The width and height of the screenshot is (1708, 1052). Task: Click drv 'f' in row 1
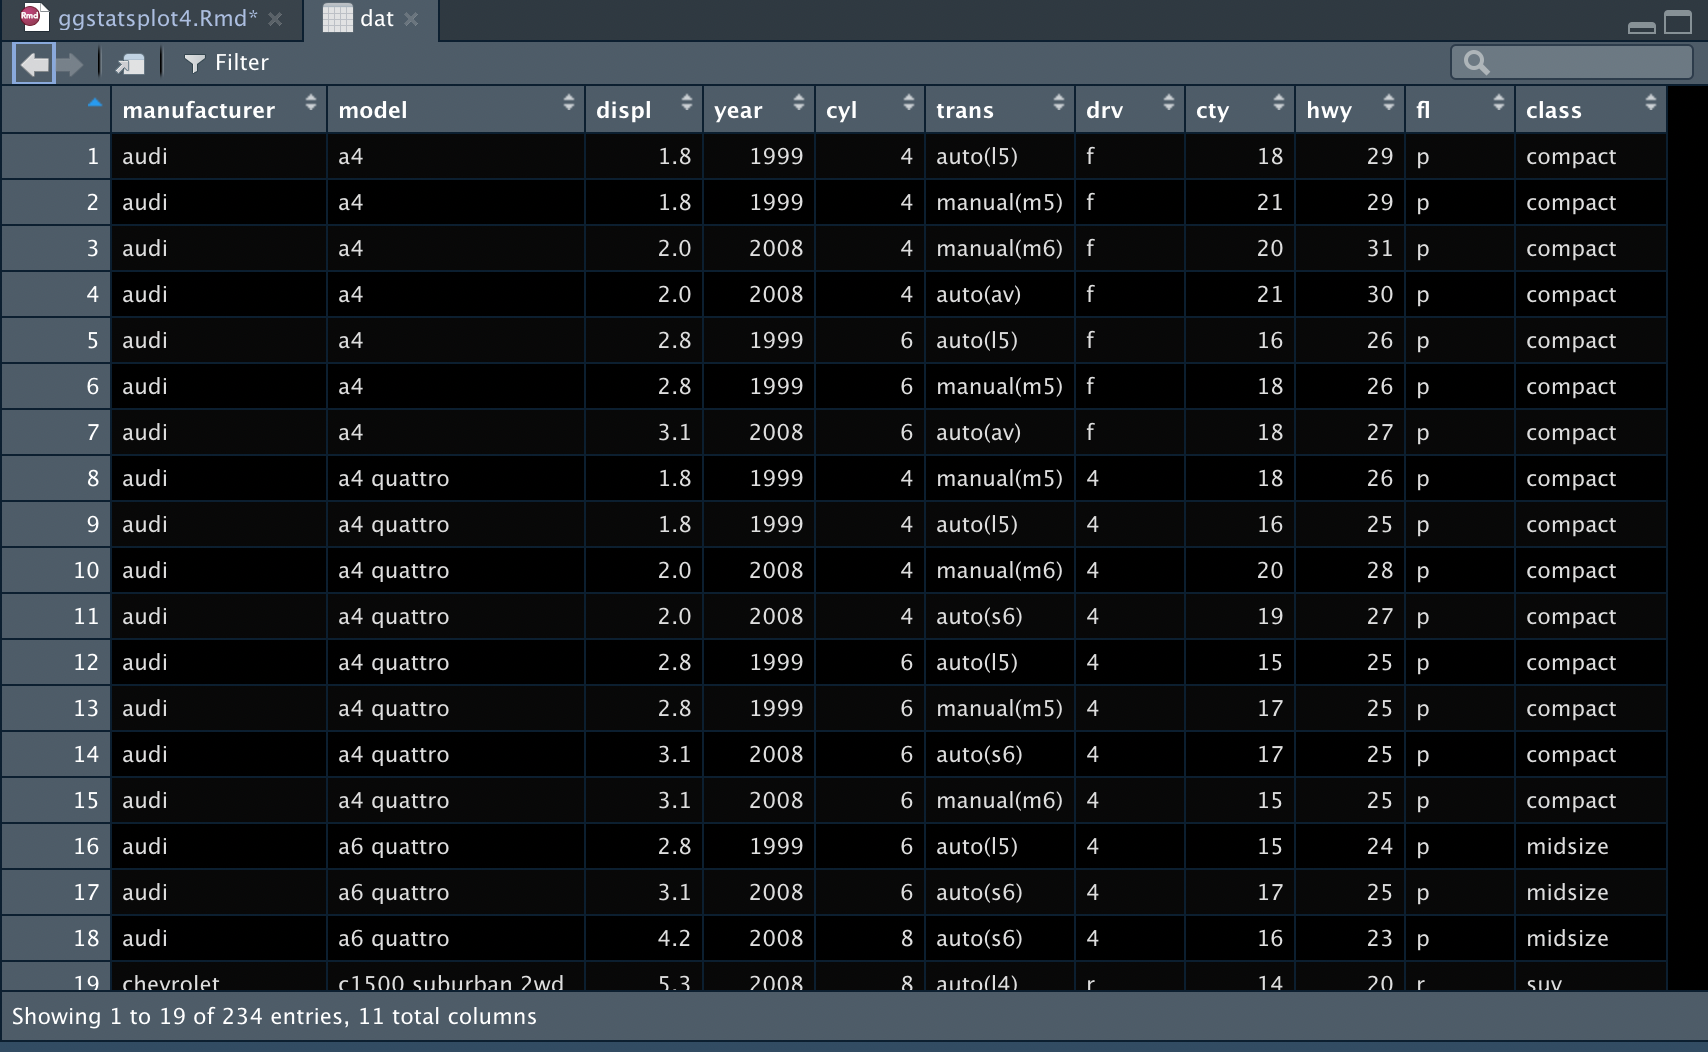[x=1090, y=156]
